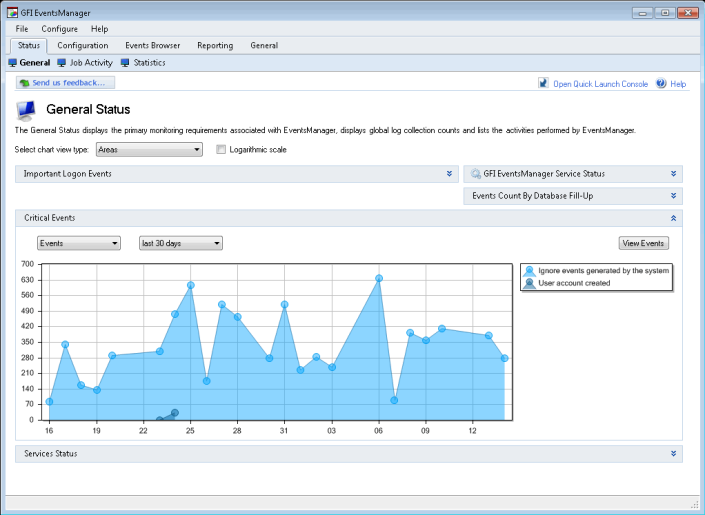Click legend icon for User account created
Screen dimensions: 705x515
click(529, 283)
